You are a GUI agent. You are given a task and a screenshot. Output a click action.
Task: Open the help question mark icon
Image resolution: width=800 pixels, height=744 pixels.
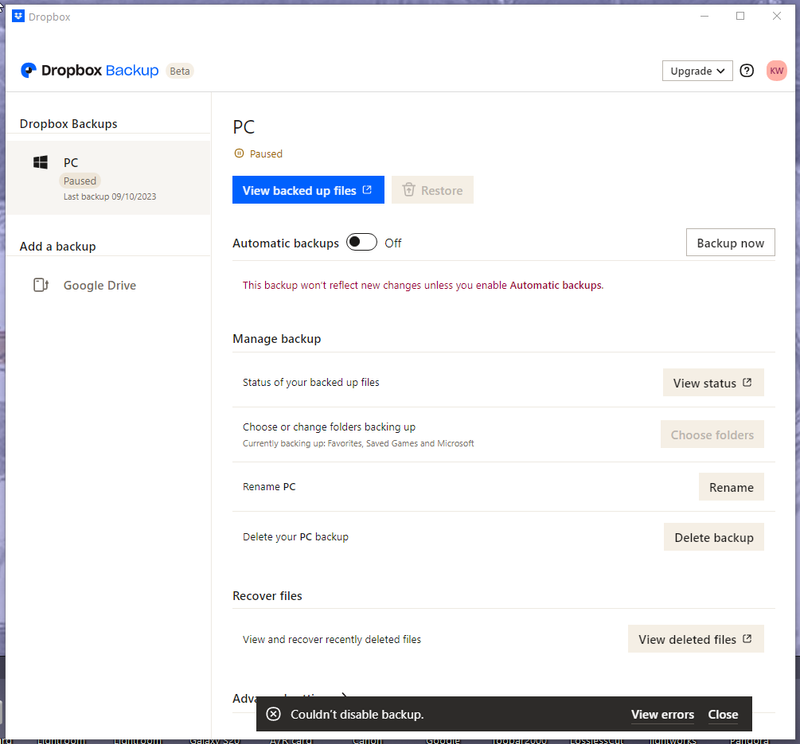747,71
